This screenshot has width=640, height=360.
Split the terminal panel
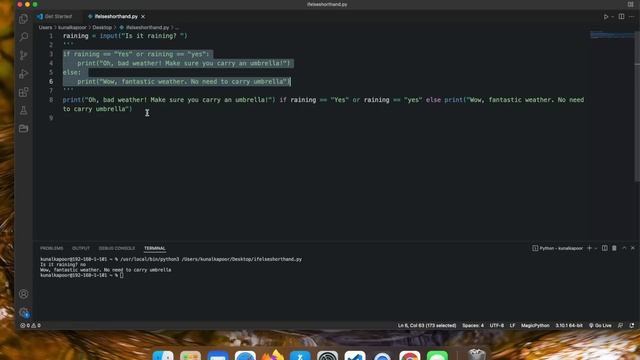[x=604, y=248]
